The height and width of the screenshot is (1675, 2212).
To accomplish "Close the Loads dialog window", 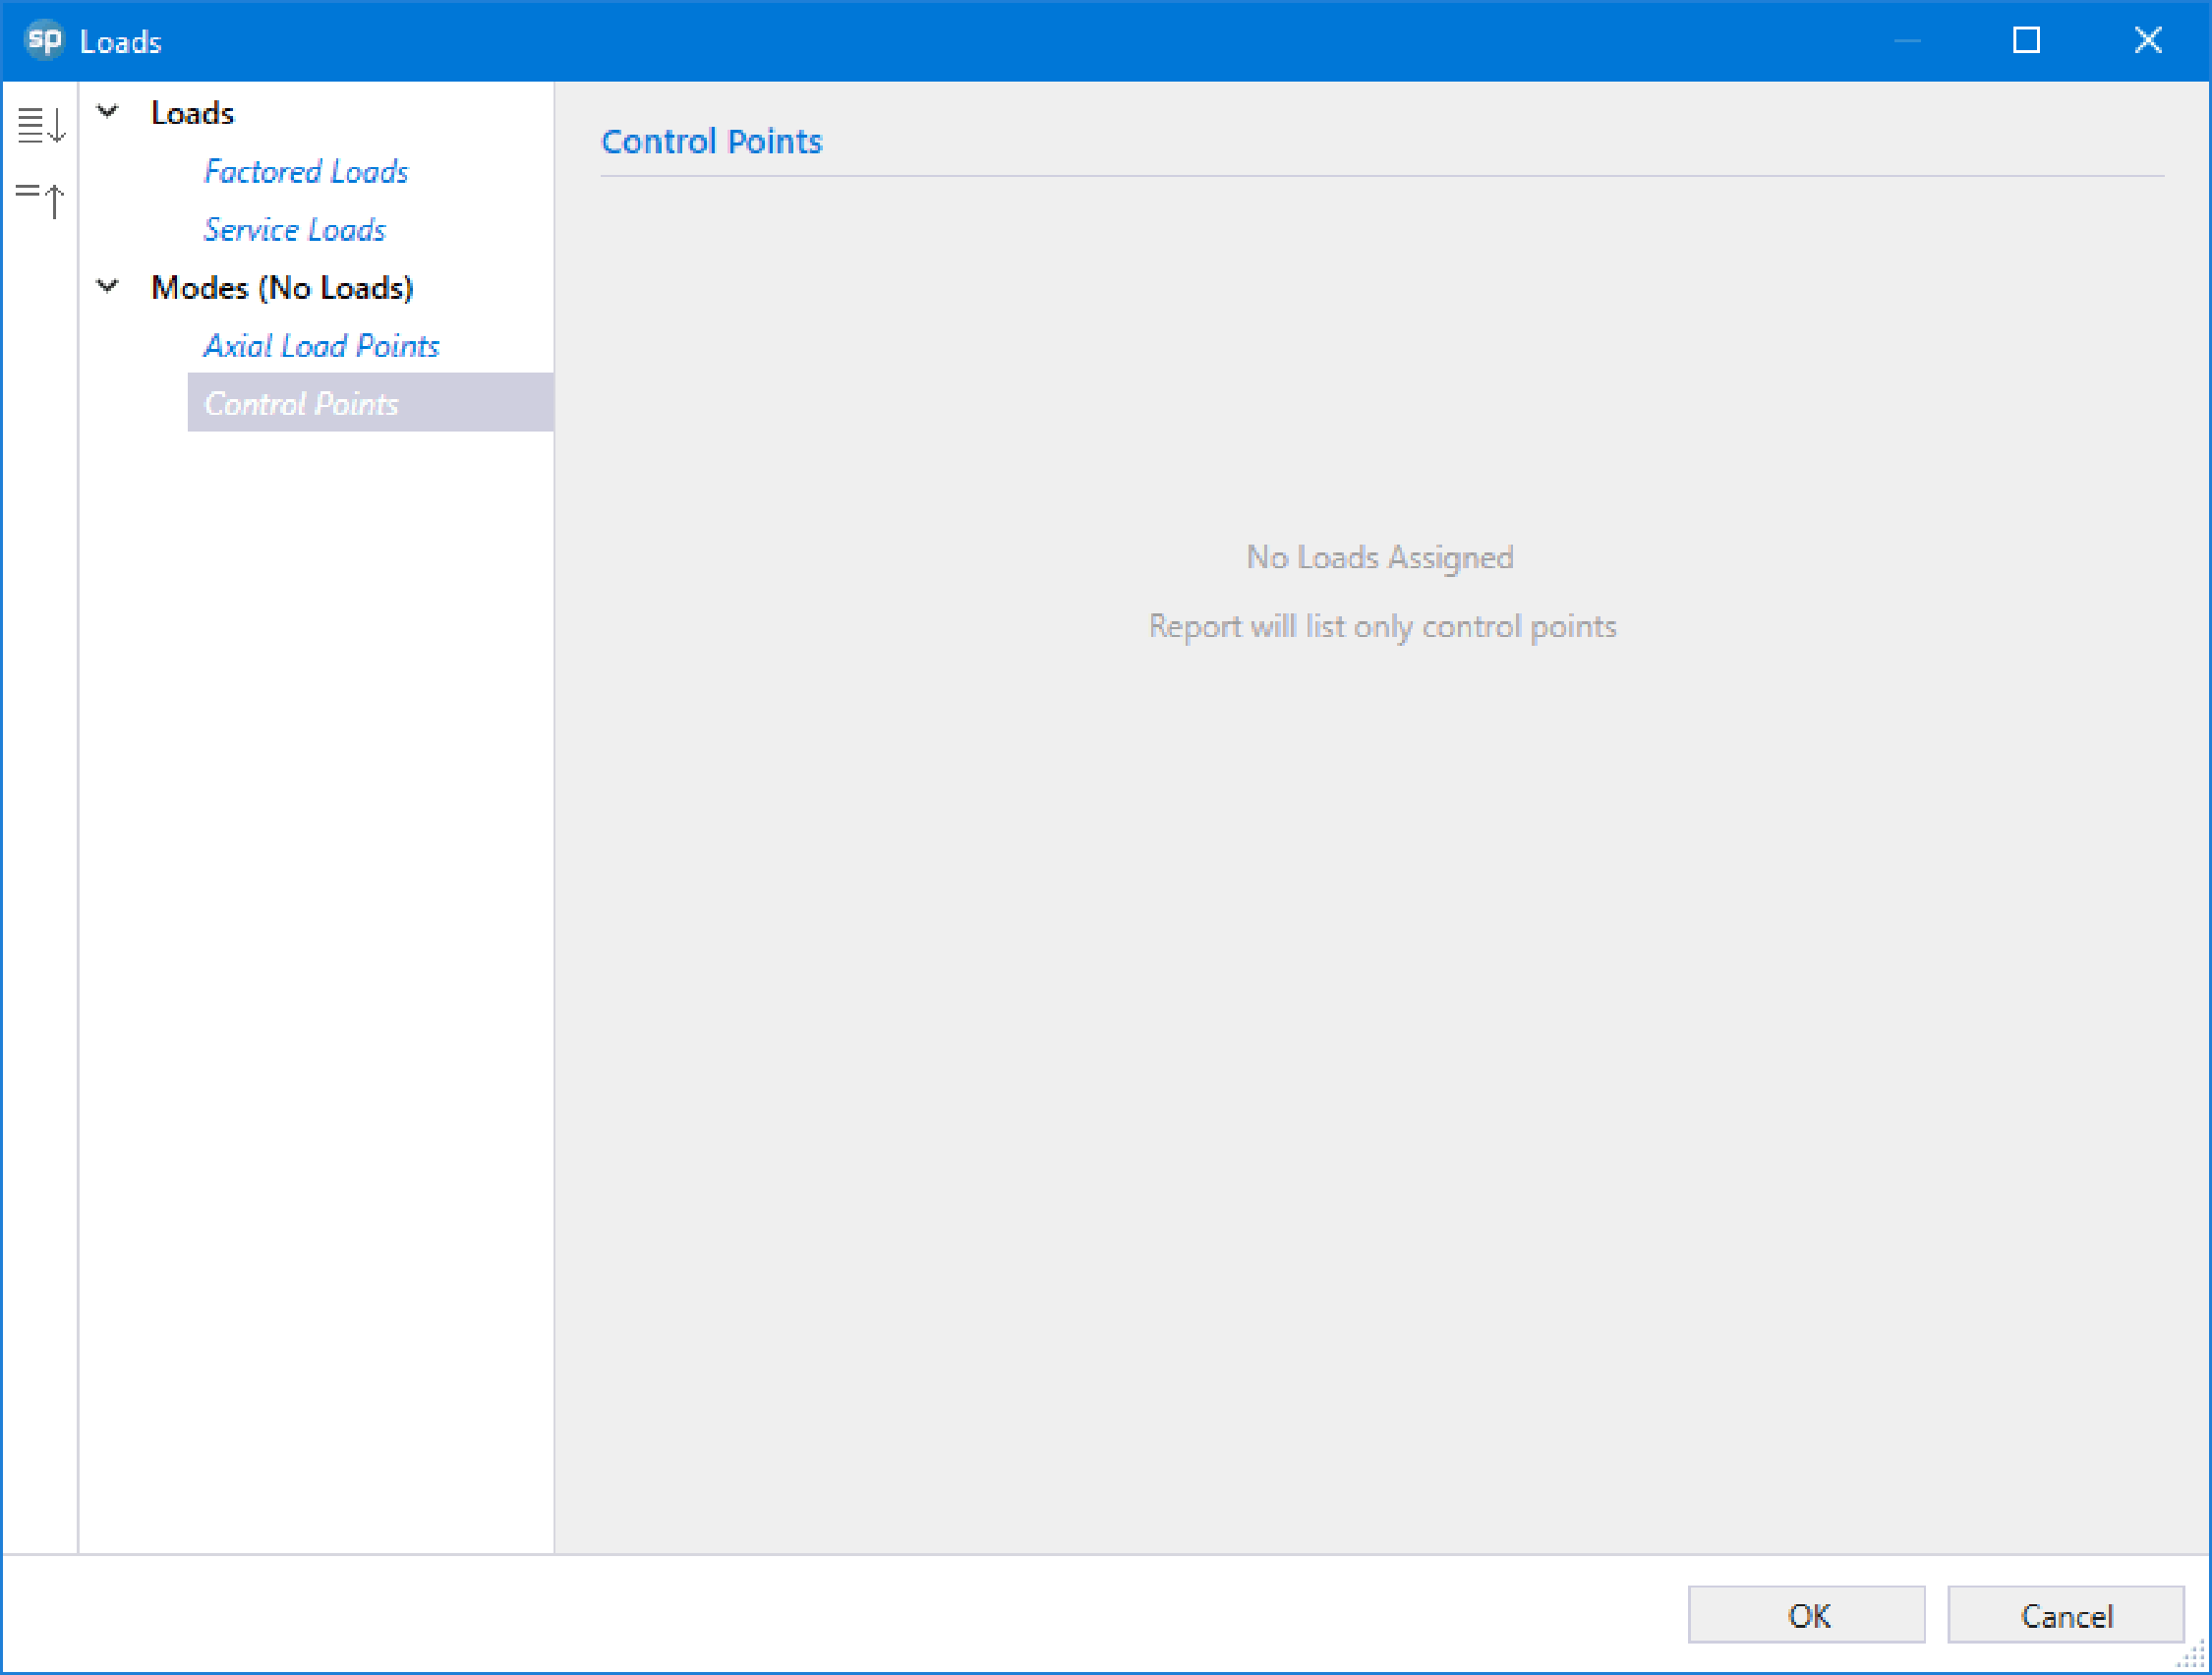I will coord(2148,40).
